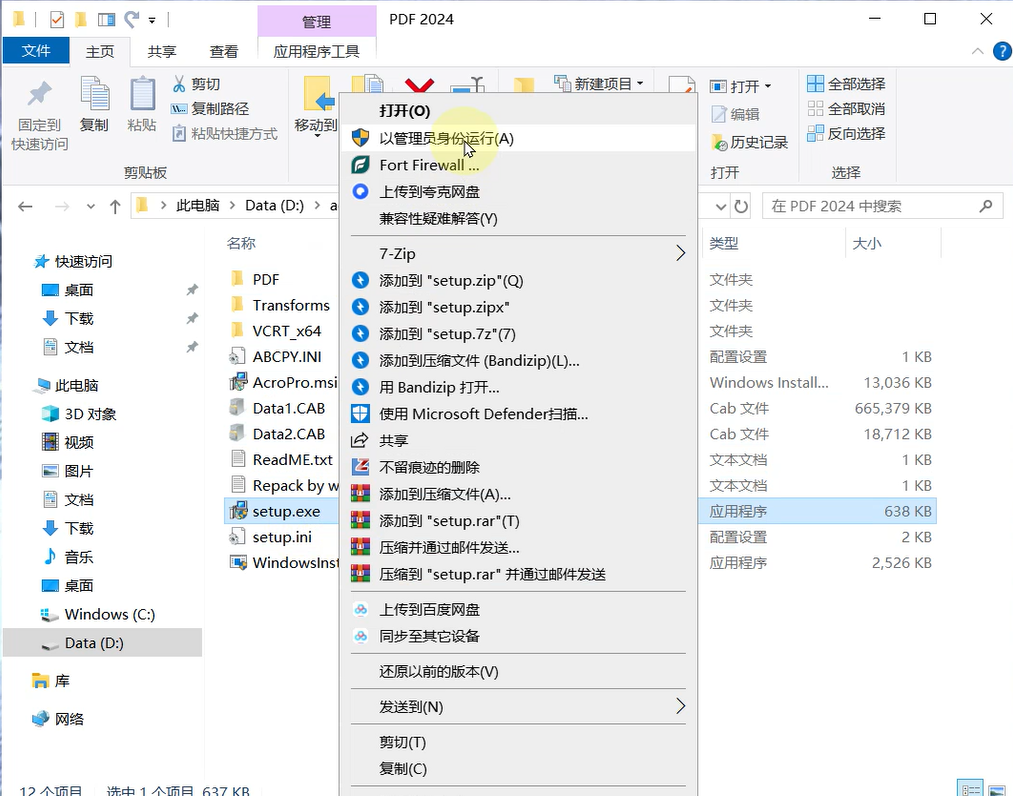Screen dimensions: 1013x796
Task: Click the refresh icon beside address bar
Action: [740, 207]
